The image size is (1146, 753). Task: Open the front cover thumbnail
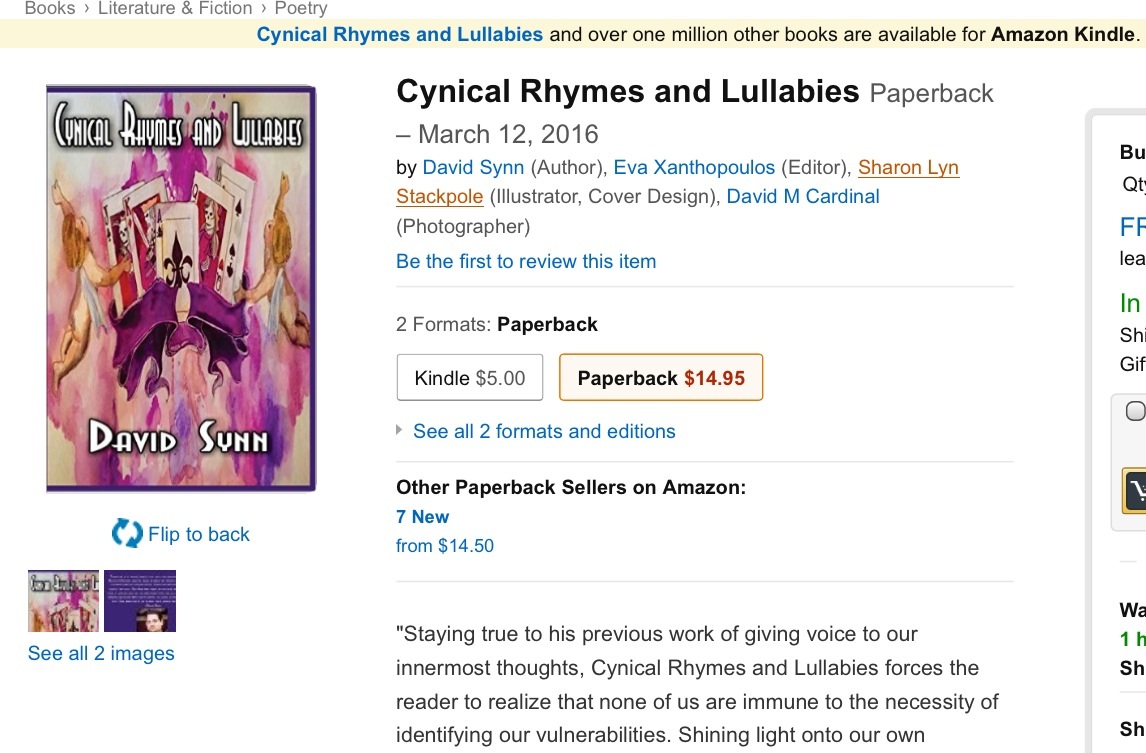tap(63, 601)
